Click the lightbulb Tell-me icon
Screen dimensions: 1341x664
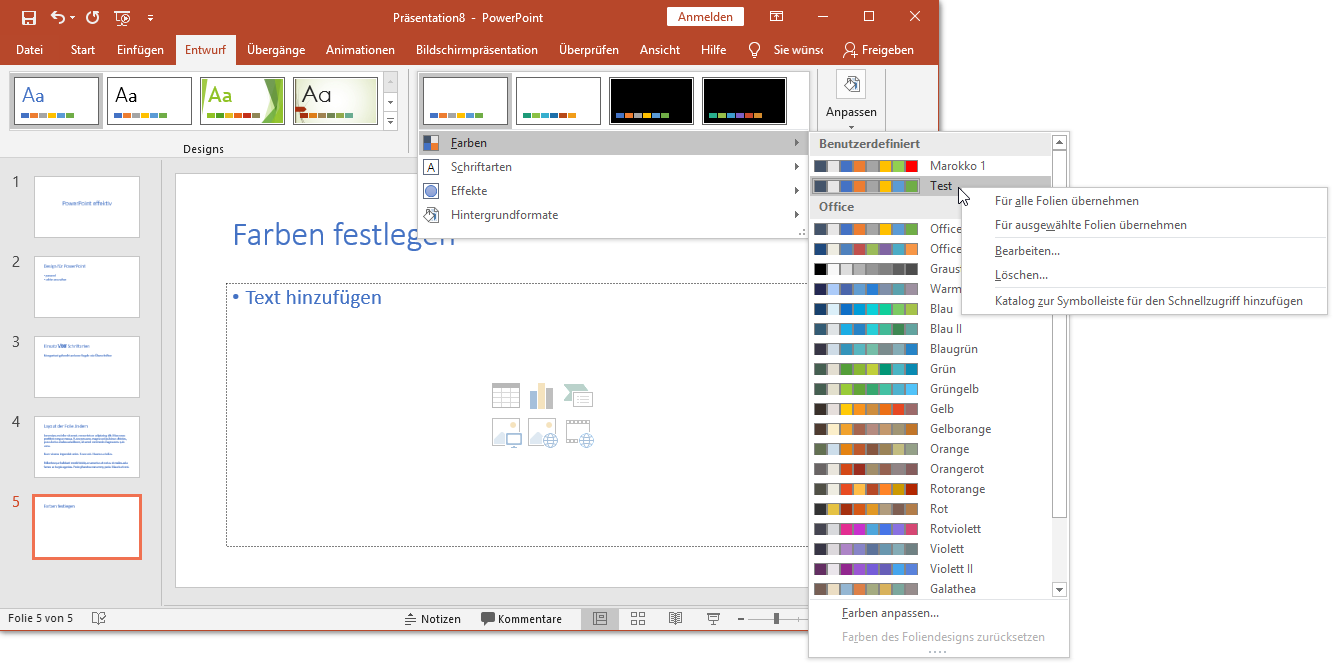[x=755, y=50]
